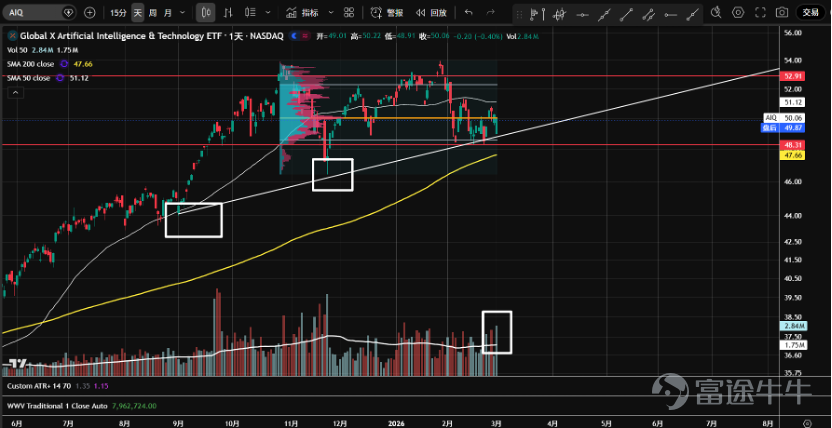Switch to 月 monthly interval
Screen dimensions: 832x428
(168, 12)
